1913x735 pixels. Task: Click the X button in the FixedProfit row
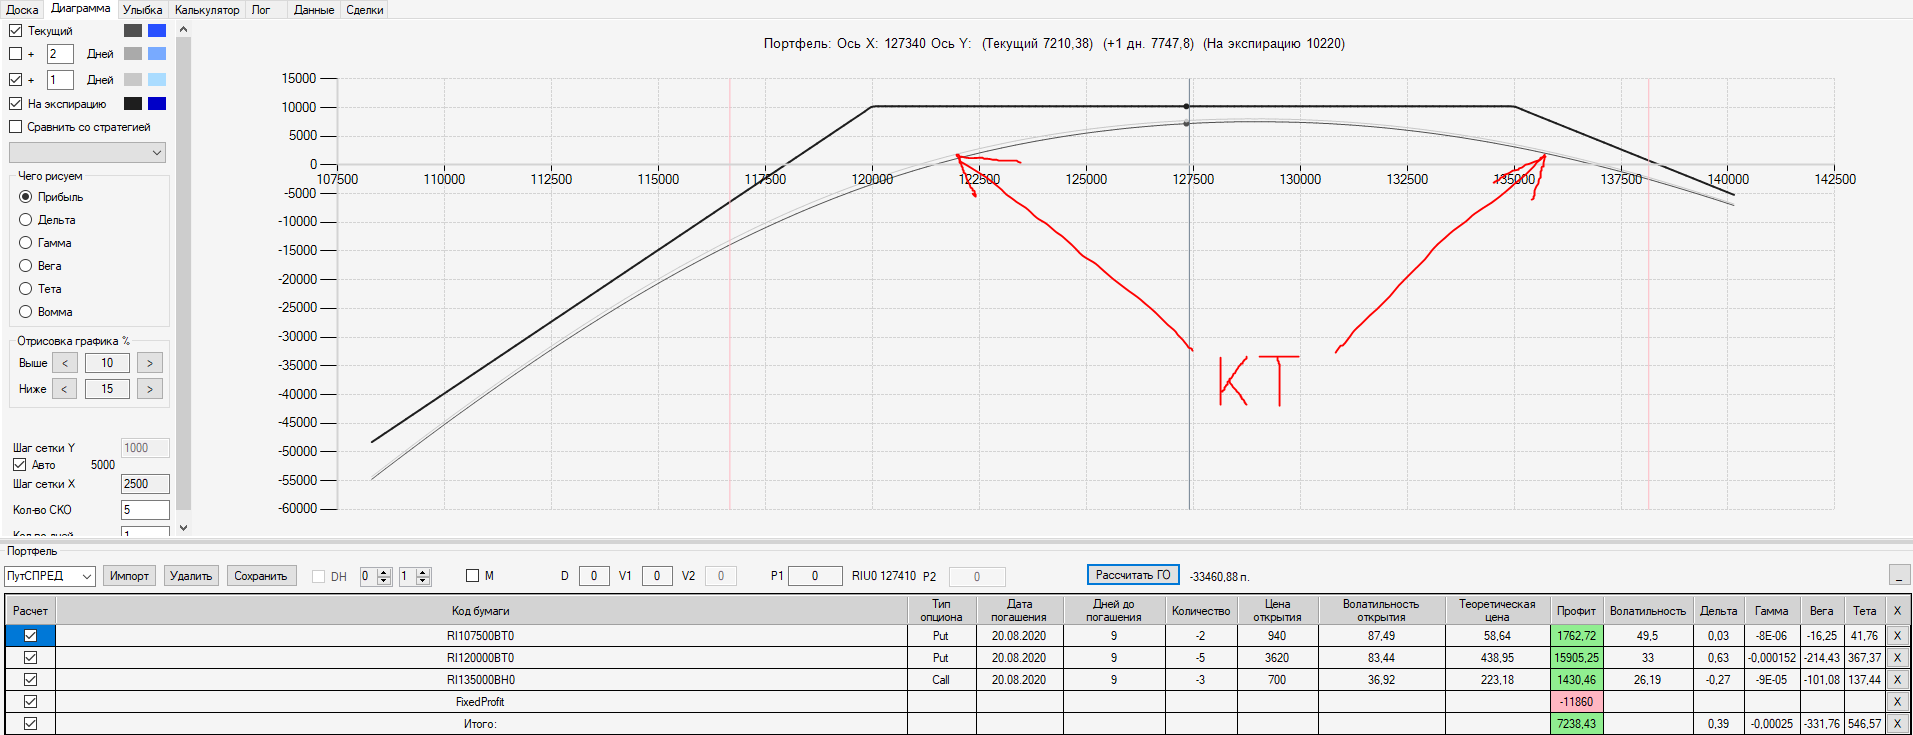1897,702
